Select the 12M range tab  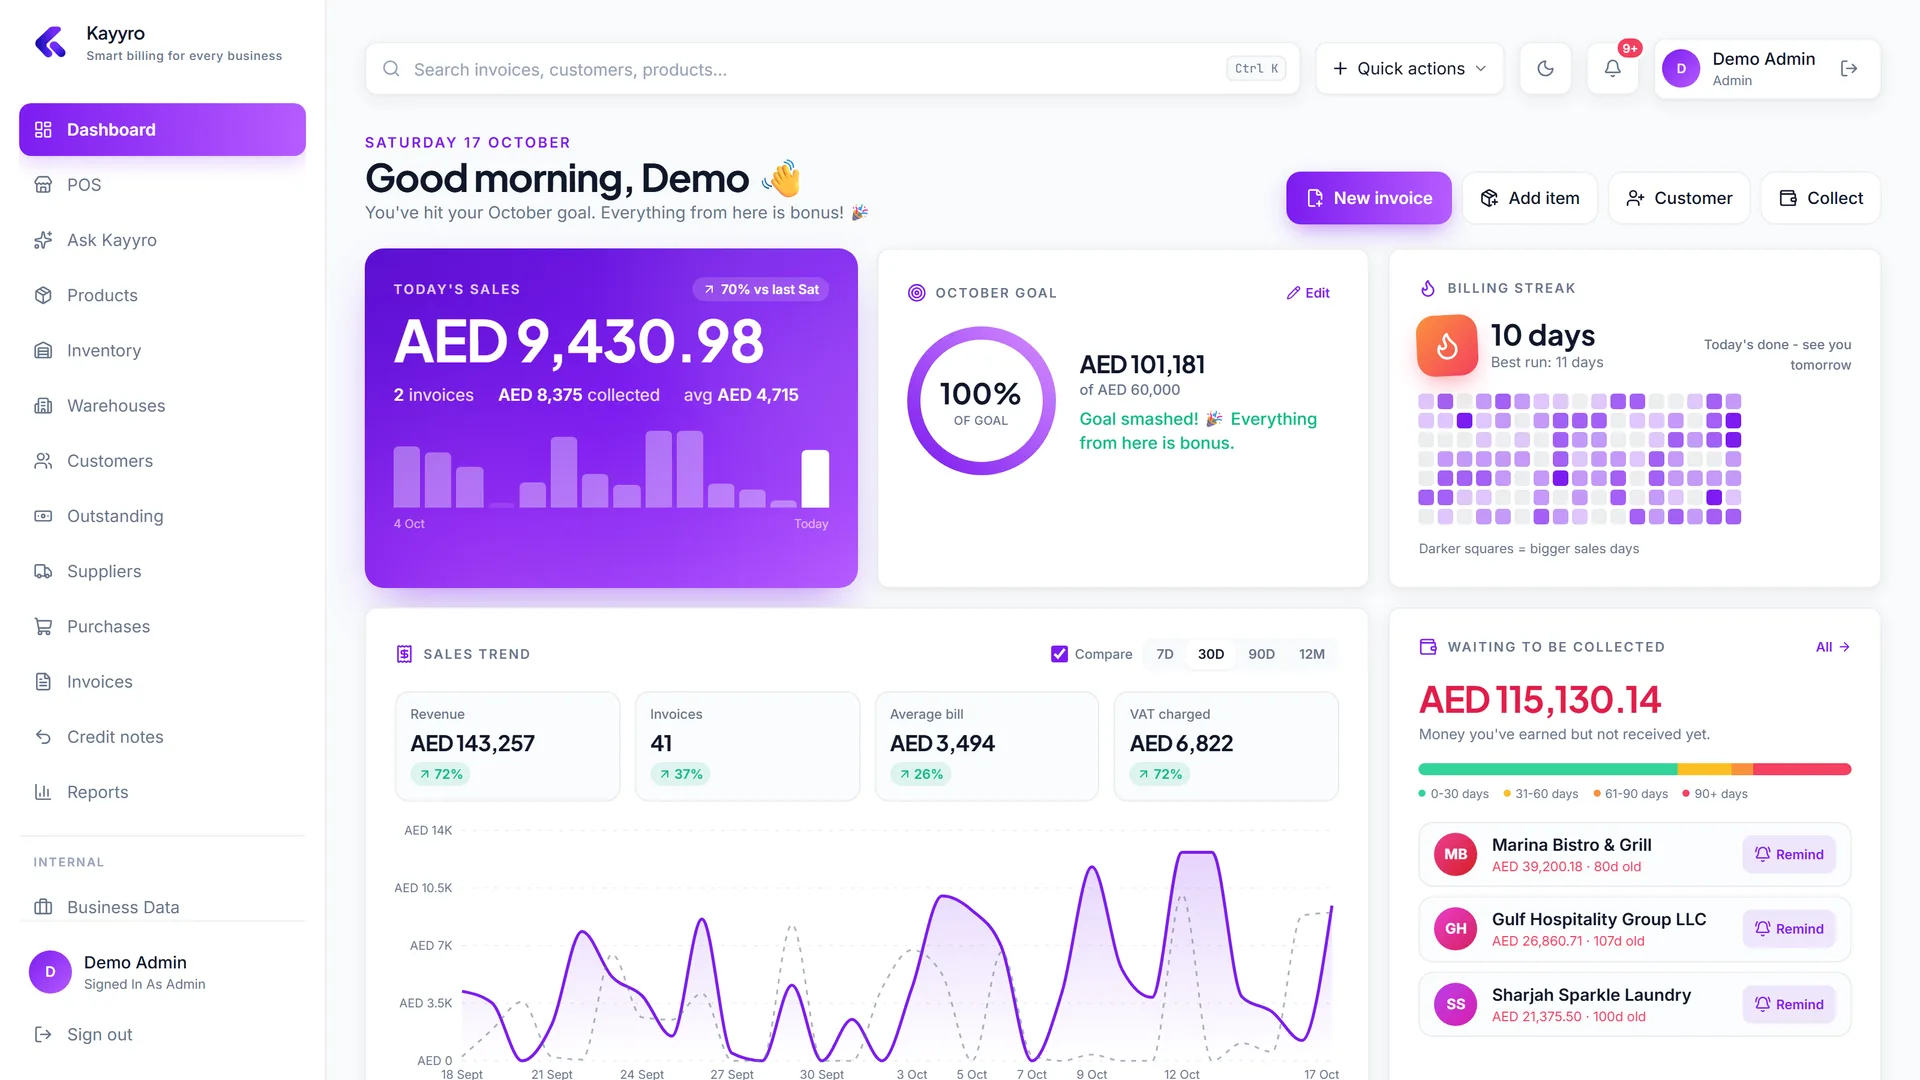click(1312, 654)
